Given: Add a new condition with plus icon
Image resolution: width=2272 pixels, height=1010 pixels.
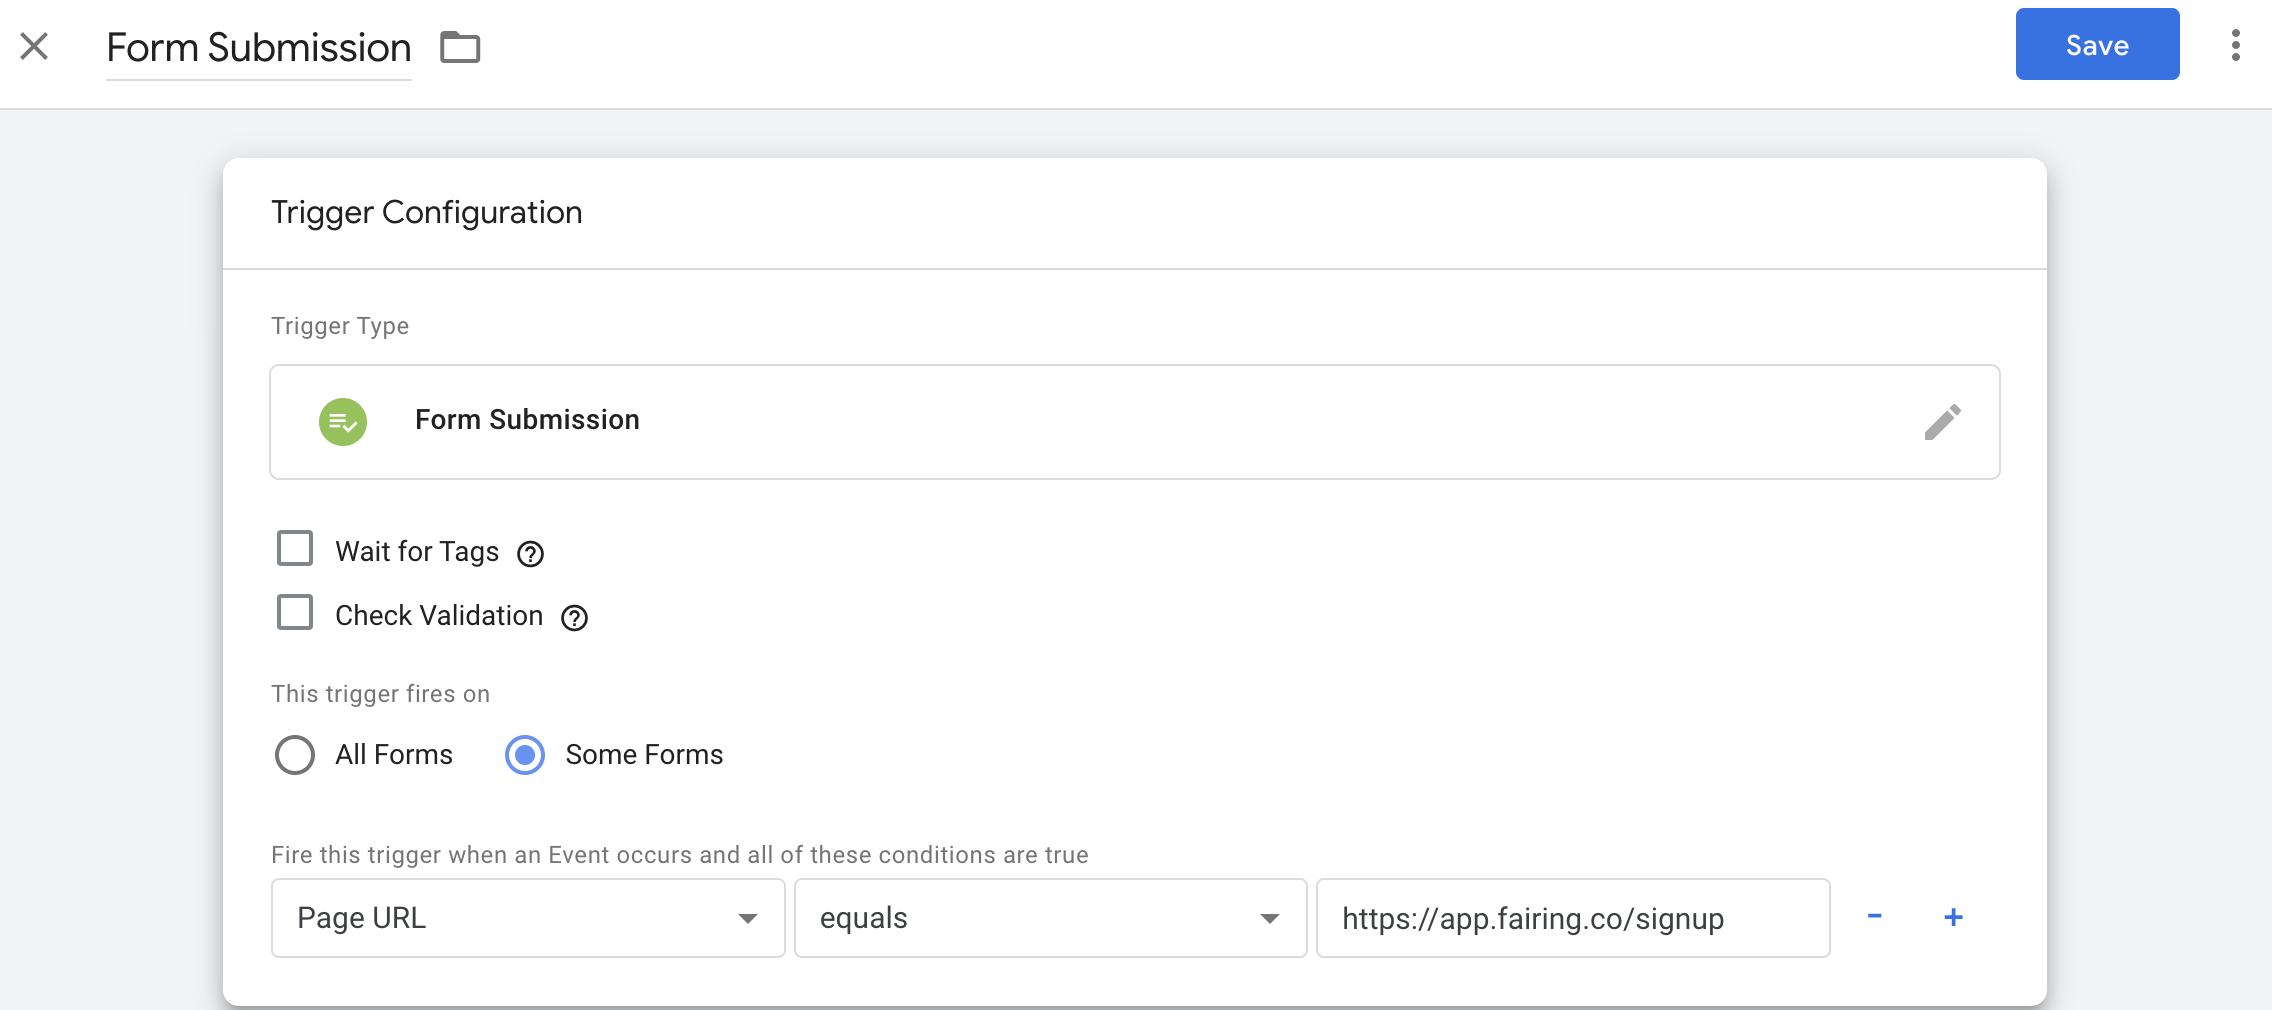Looking at the screenshot, I should pyautogui.click(x=1953, y=917).
